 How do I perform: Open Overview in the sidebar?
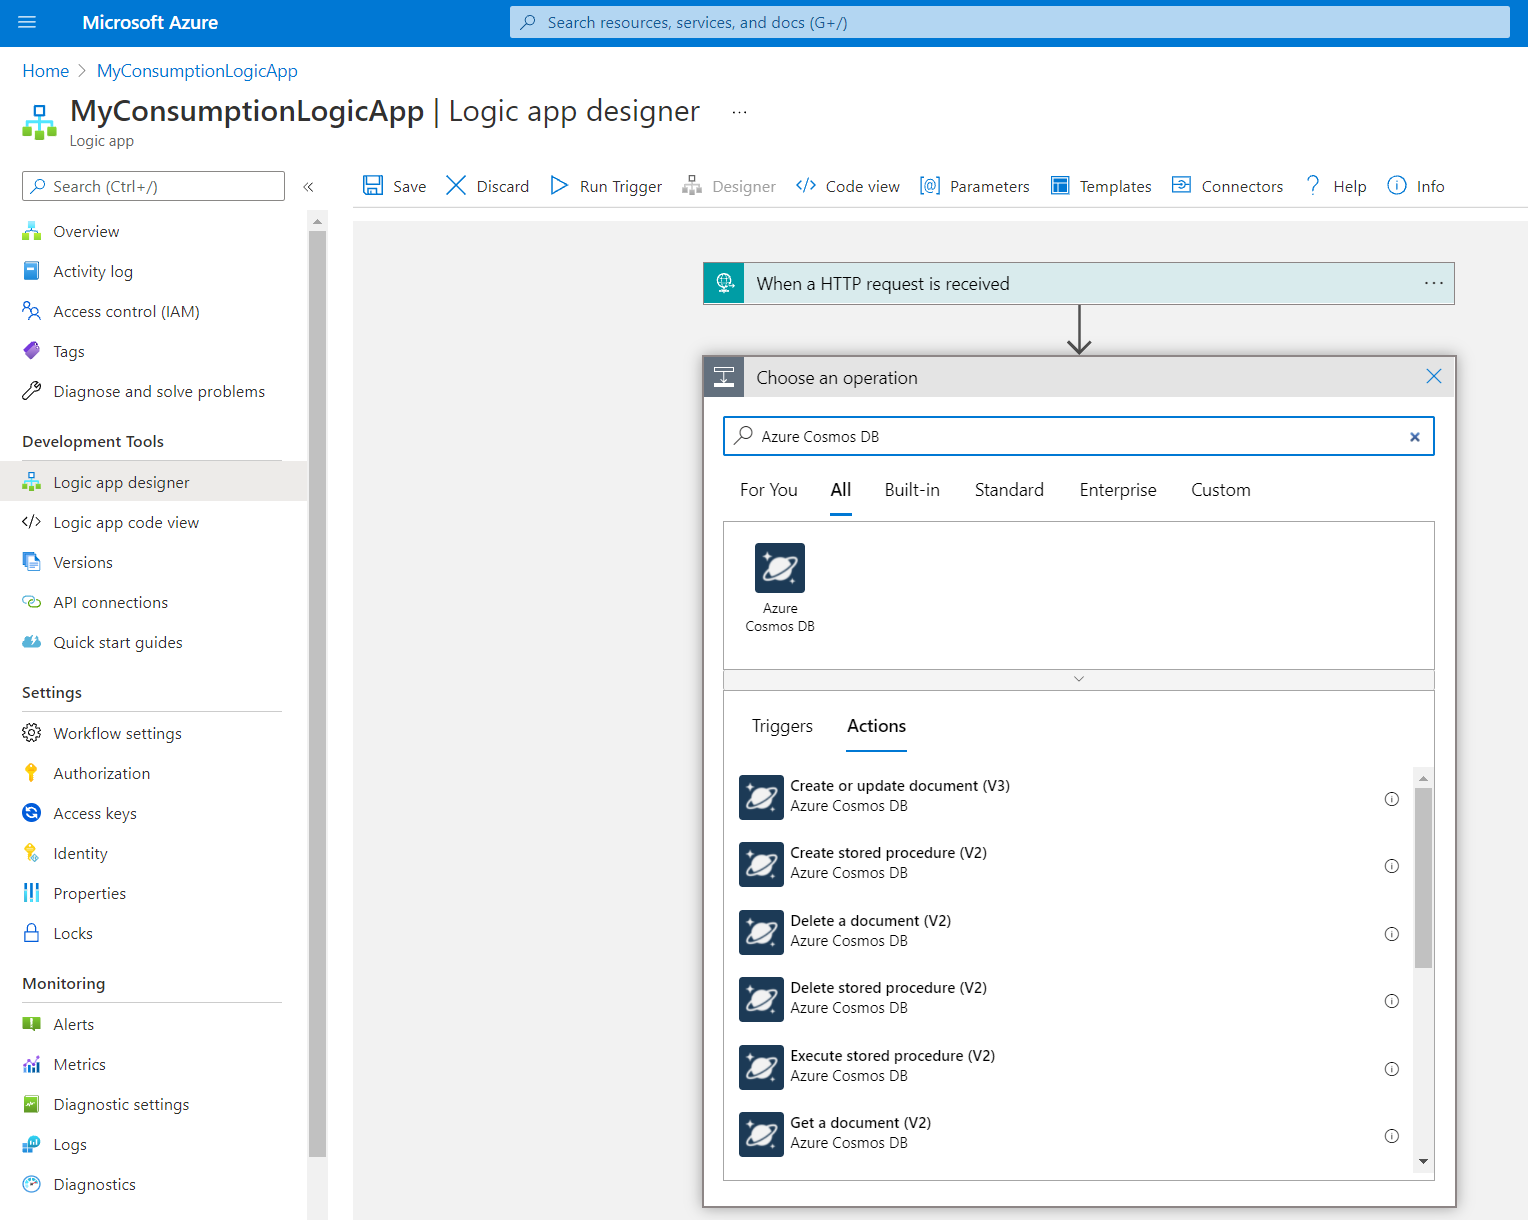pos(154,231)
